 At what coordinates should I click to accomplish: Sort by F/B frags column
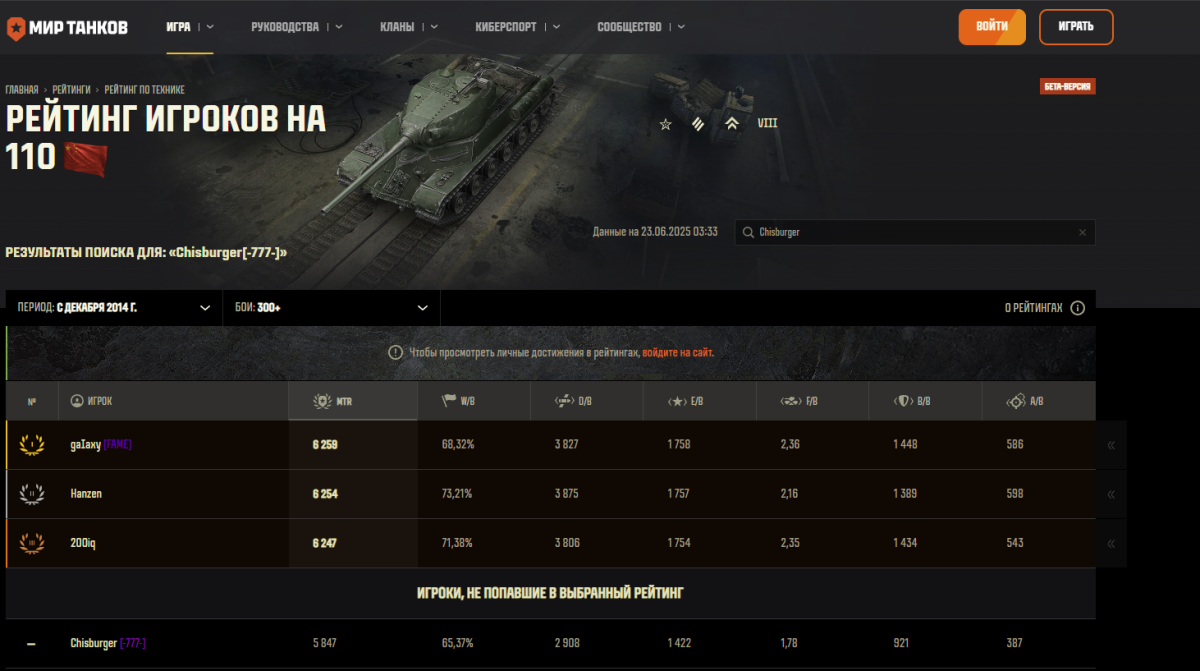(x=813, y=401)
